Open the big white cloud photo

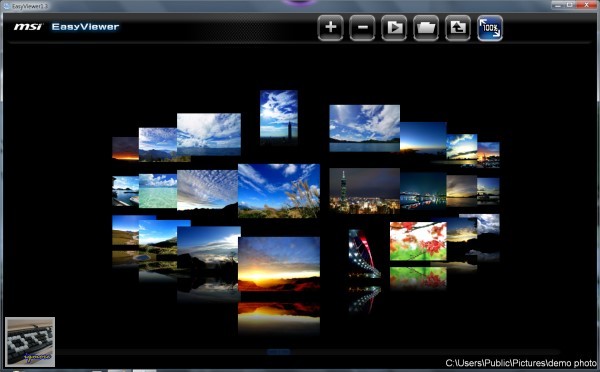pos(209,134)
